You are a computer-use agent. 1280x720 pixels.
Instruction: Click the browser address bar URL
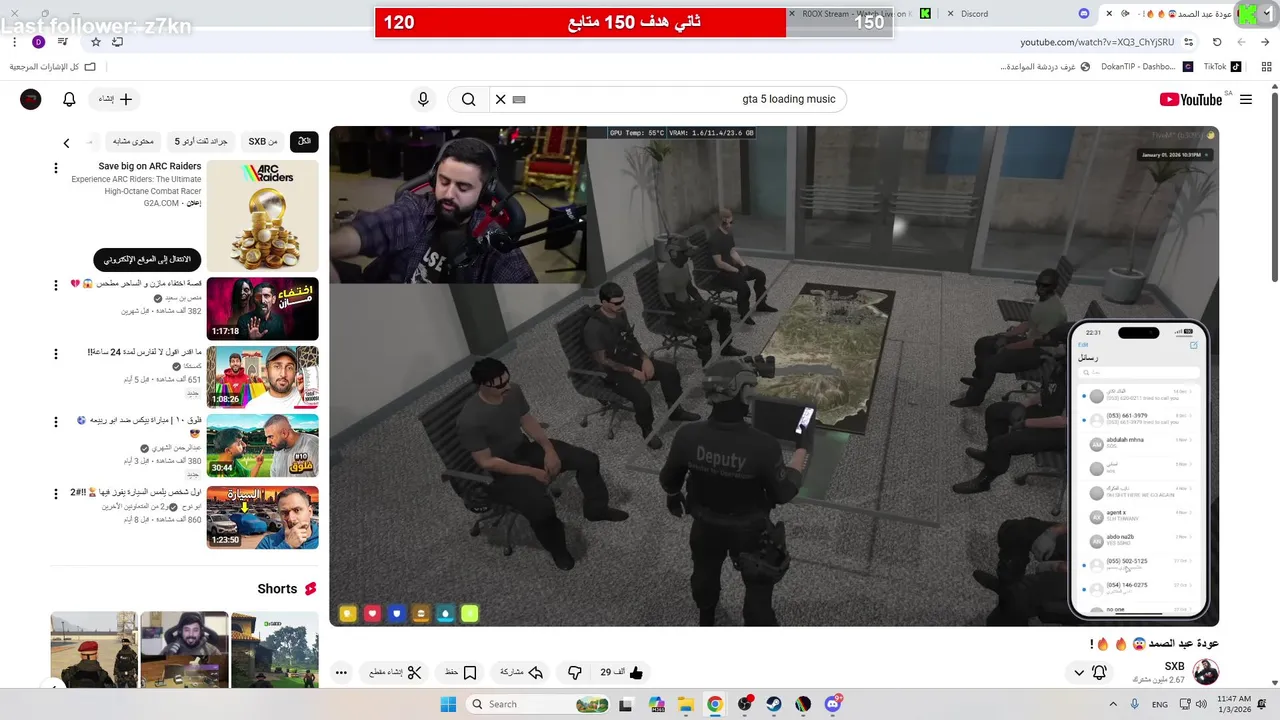click(x=1097, y=42)
